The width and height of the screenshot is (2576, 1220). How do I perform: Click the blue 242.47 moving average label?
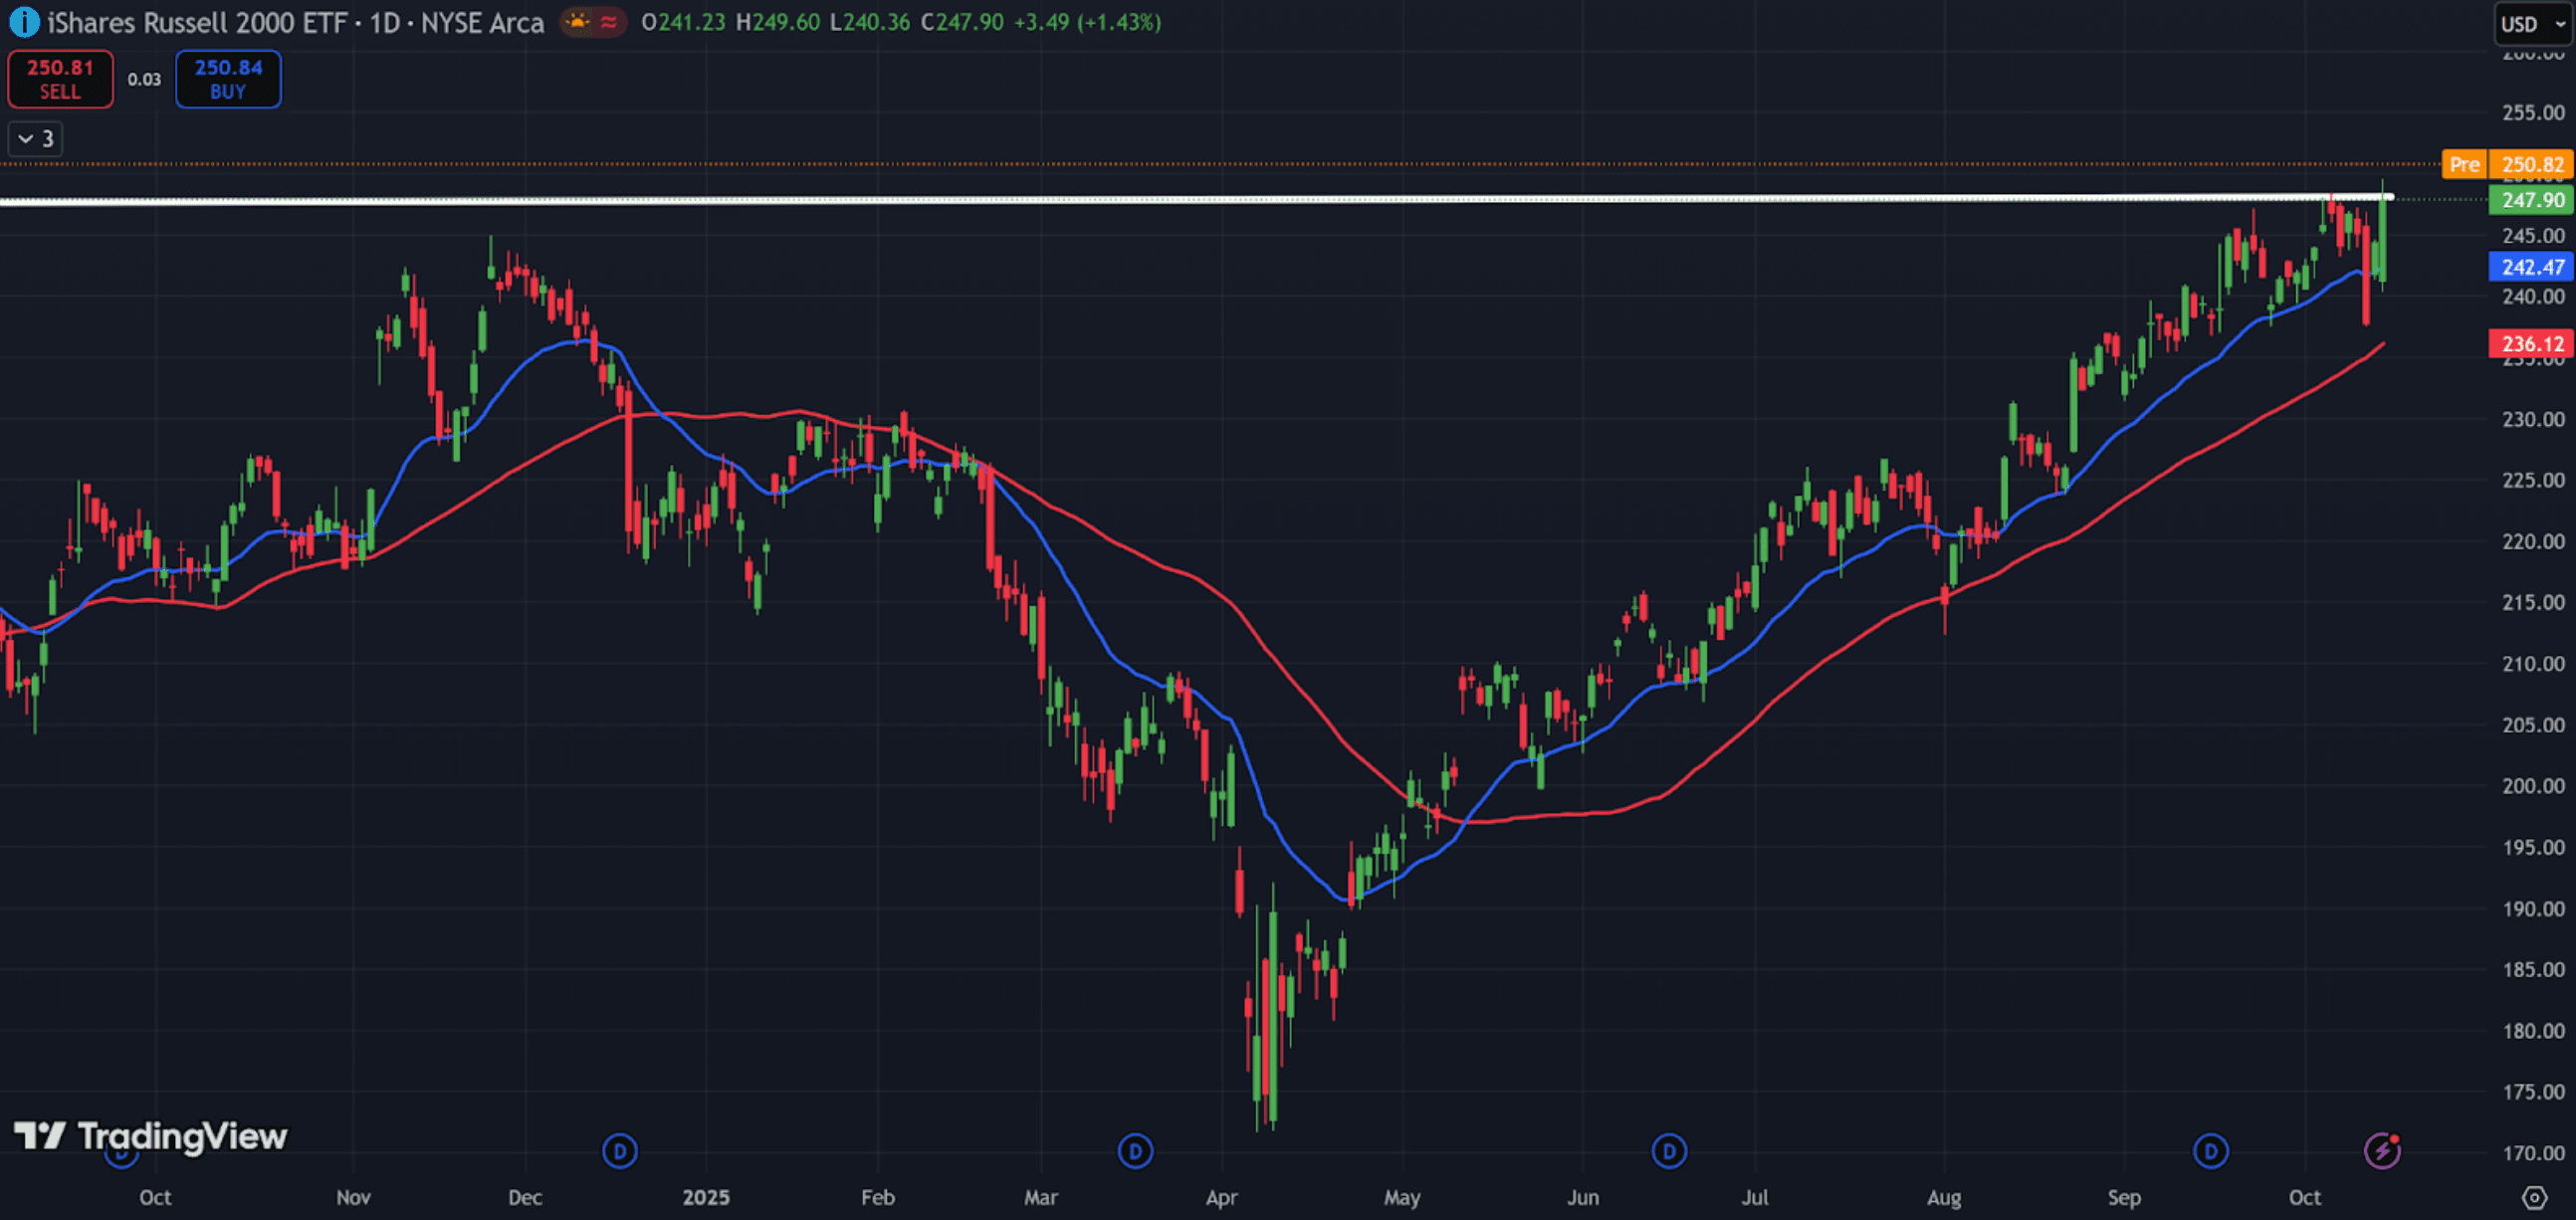point(2530,267)
